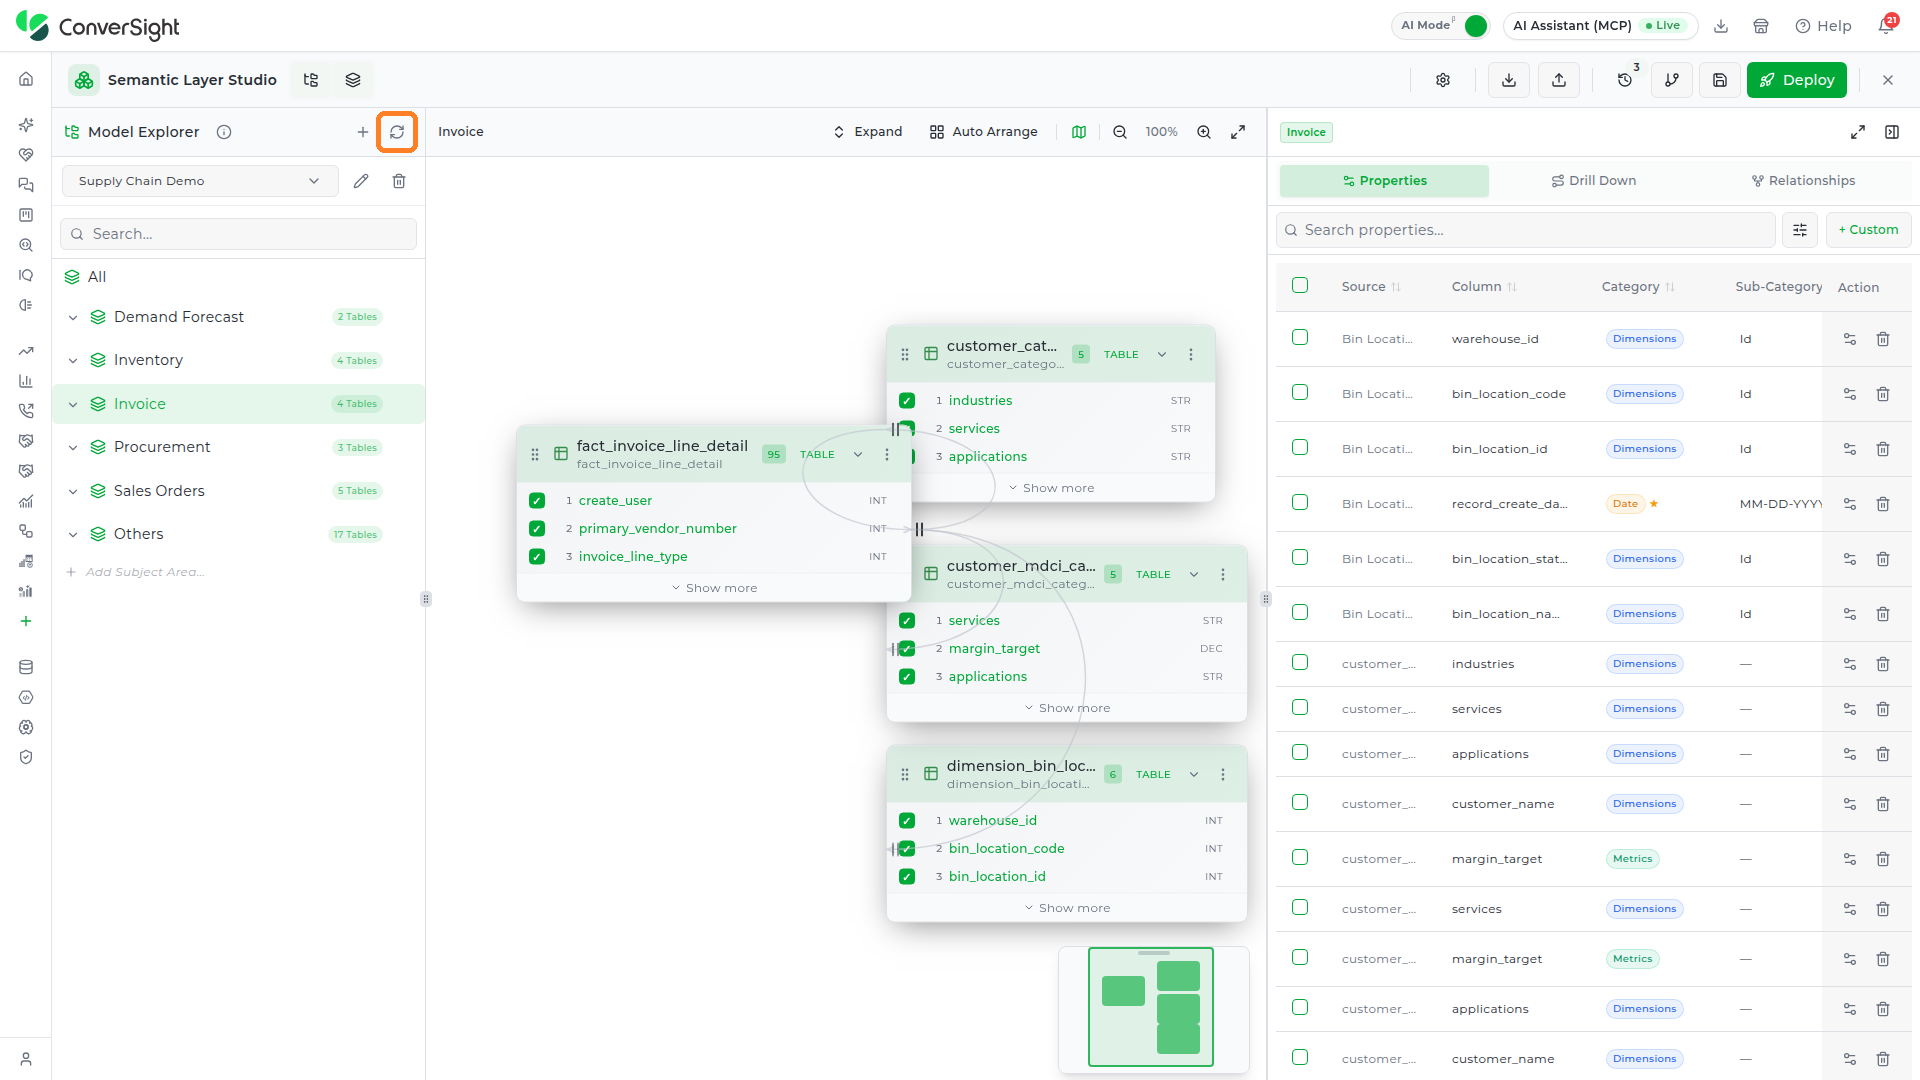Click the Deploy button
The width and height of the screenshot is (1920, 1080).
click(x=1797, y=80)
